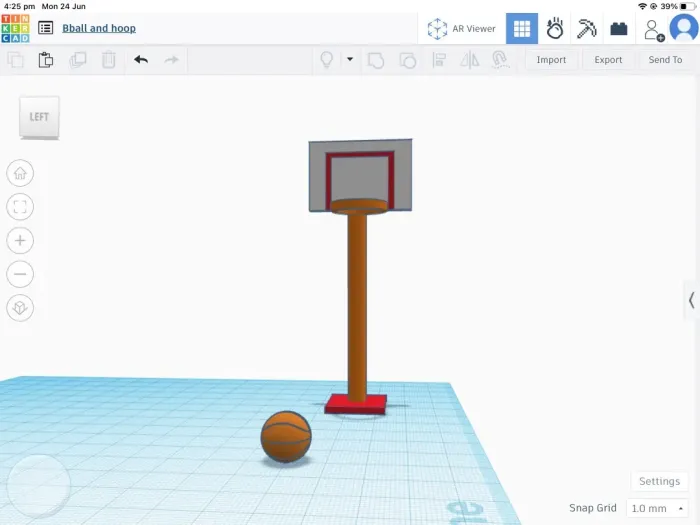The width and height of the screenshot is (700, 525).
Task: Expand the visibility dropdown arrow
Action: (x=350, y=59)
